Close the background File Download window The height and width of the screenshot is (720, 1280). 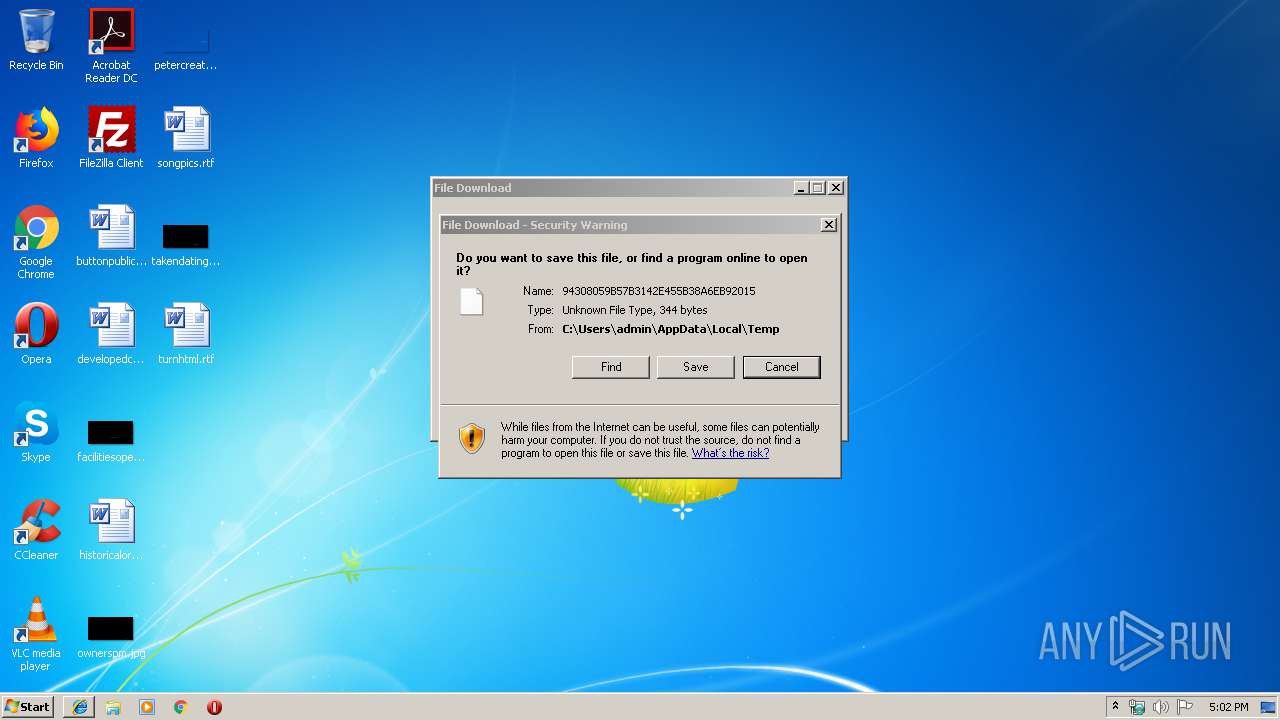click(836, 188)
